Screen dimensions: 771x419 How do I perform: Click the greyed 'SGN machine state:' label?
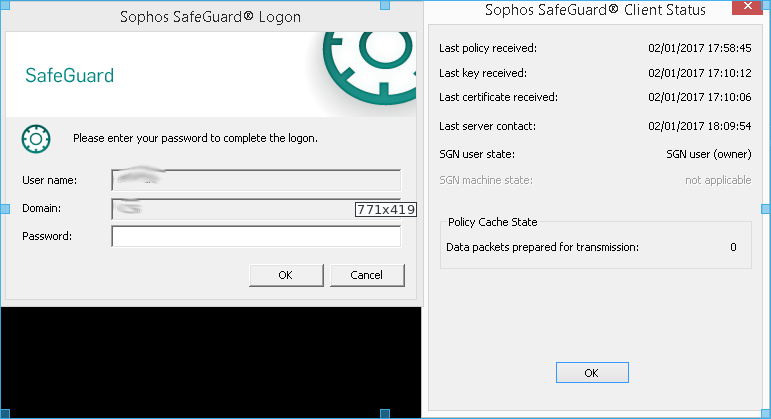(486, 180)
